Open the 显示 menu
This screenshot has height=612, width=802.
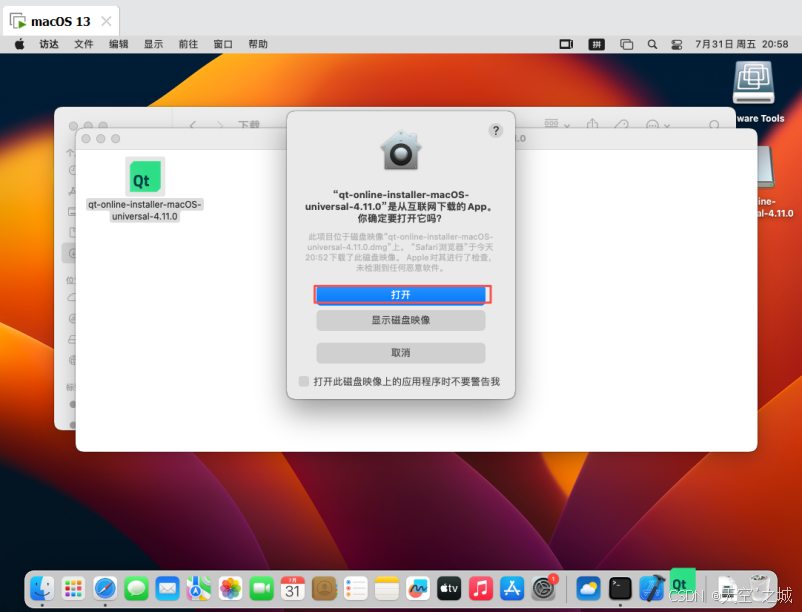[x=153, y=44]
